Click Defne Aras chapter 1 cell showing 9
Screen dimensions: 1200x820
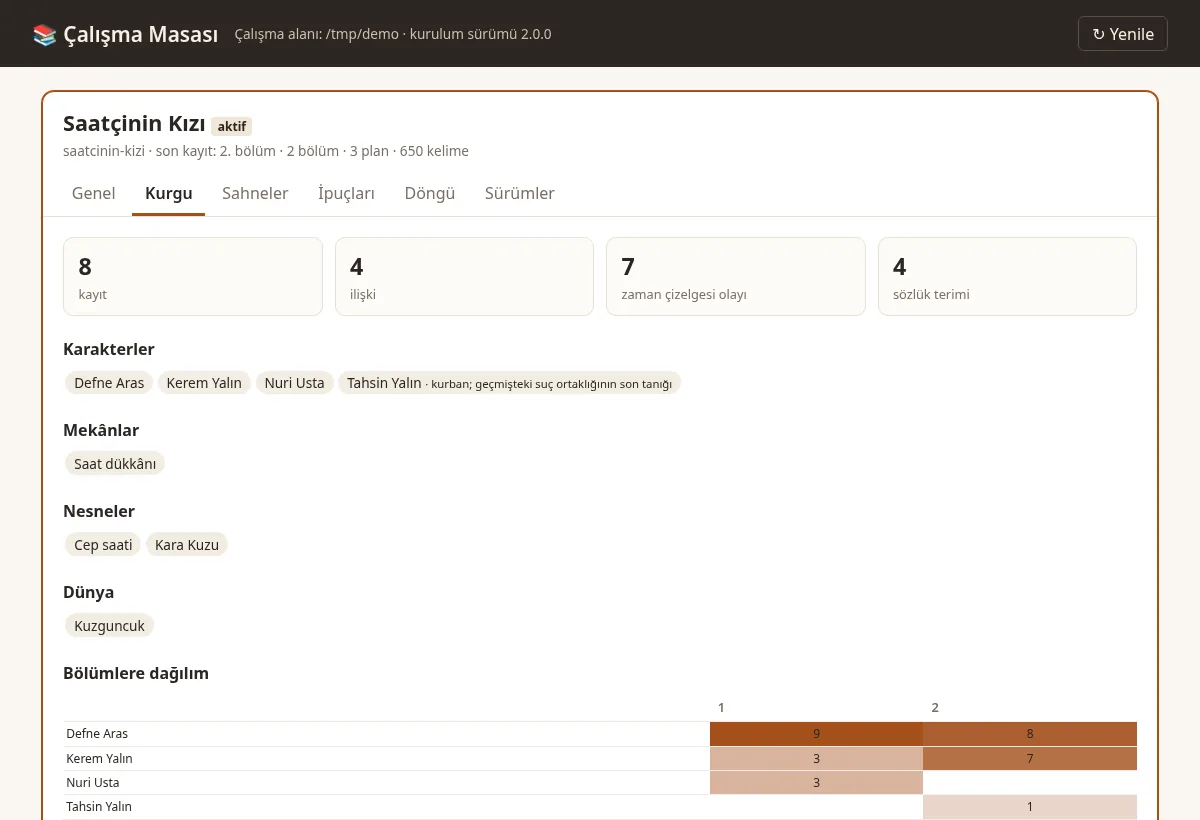tap(816, 734)
